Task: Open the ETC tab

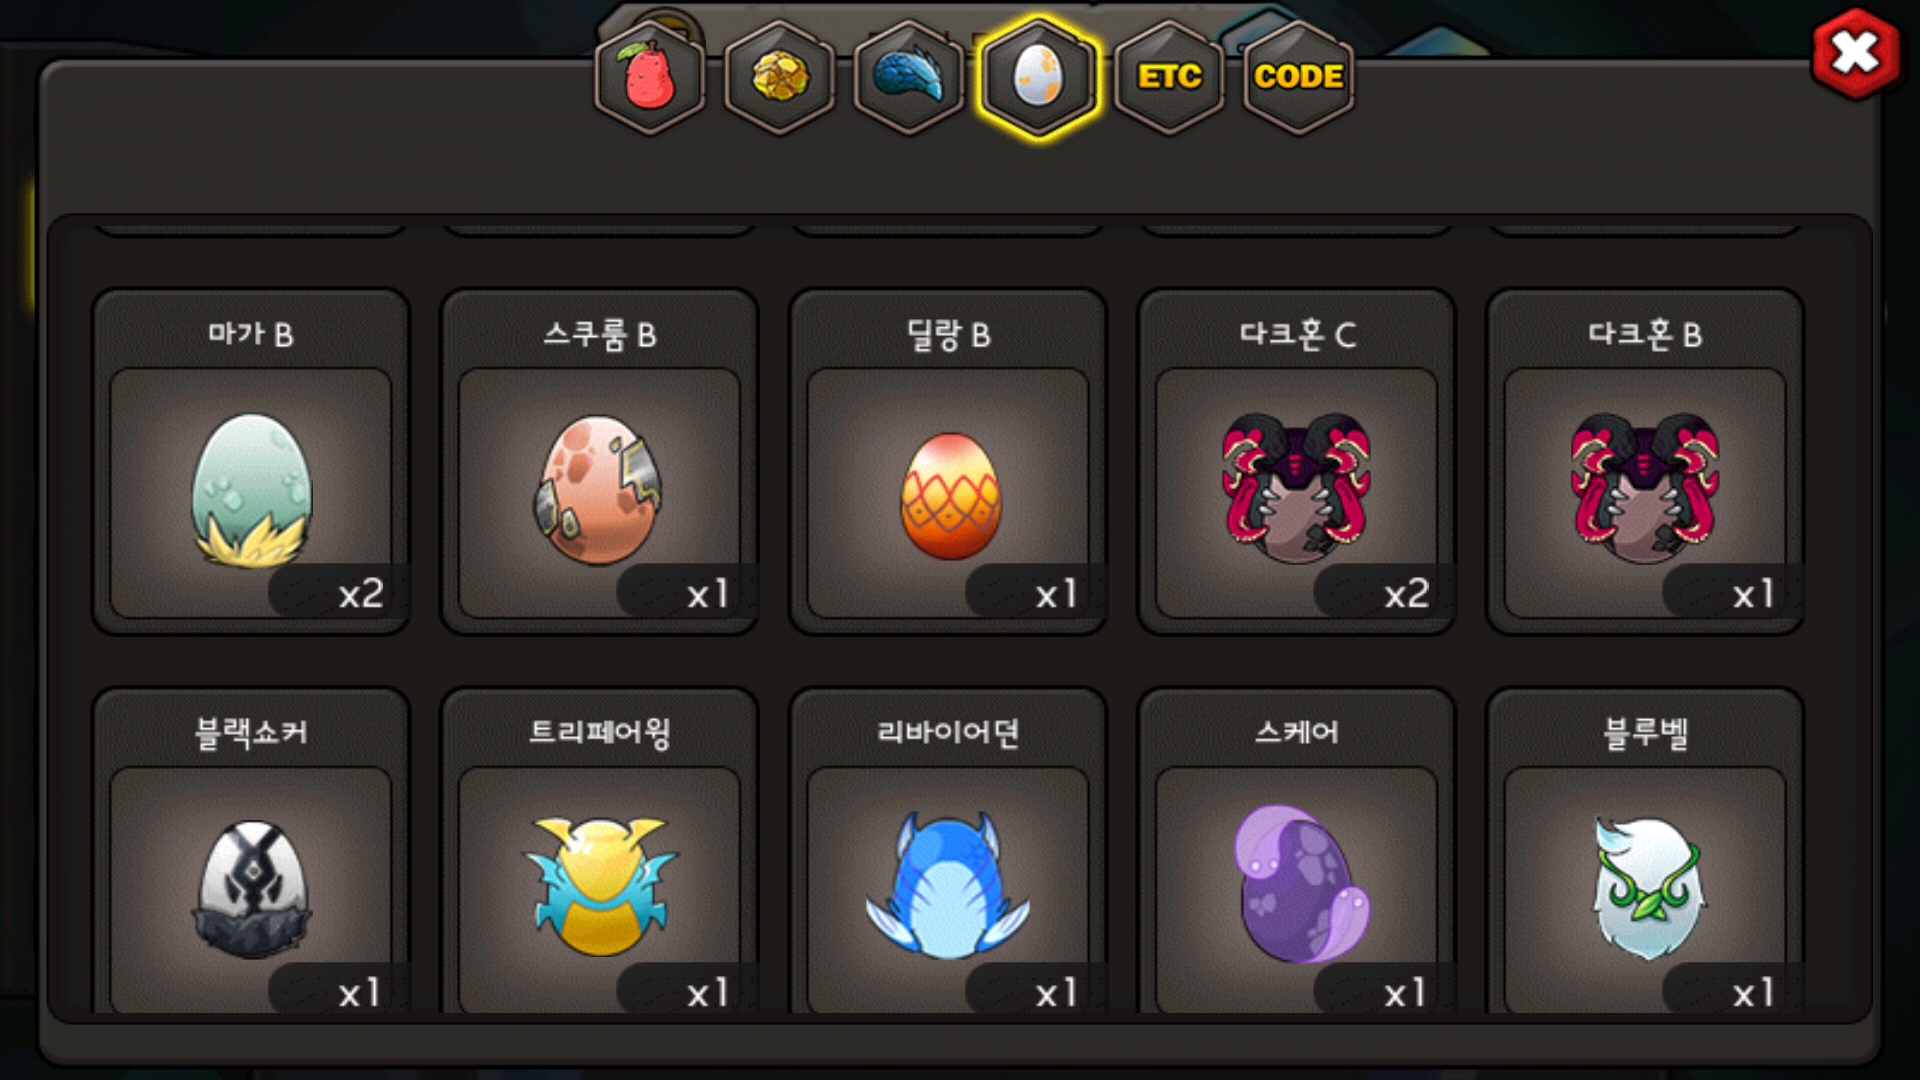Action: click(x=1169, y=77)
